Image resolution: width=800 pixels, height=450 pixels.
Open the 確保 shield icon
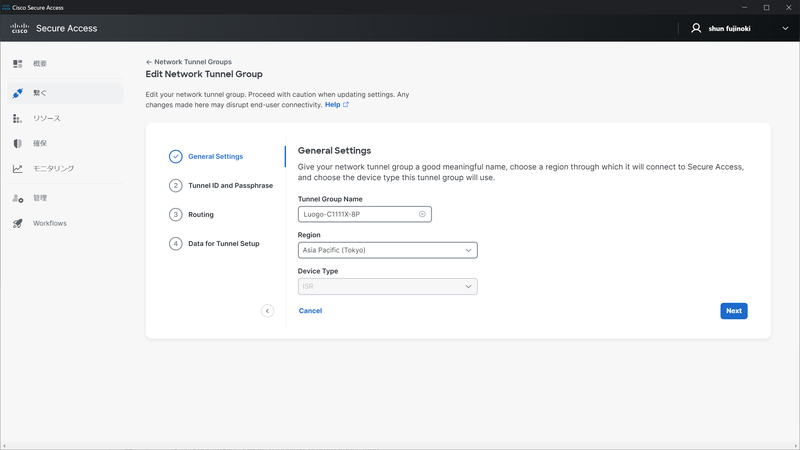(x=18, y=143)
